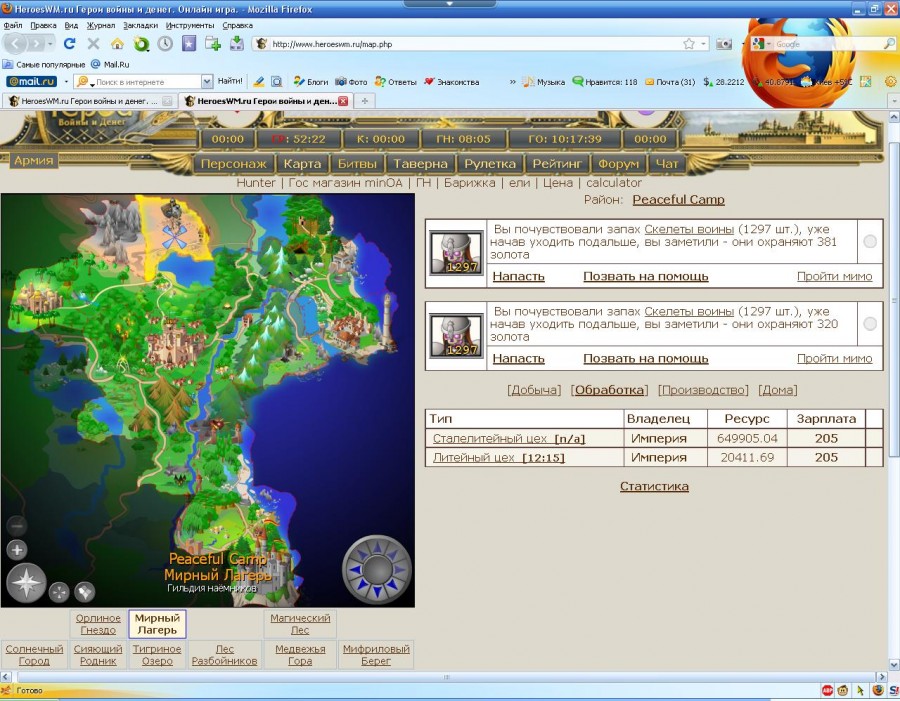
Task: Click the Найти! search button
Action: pyautogui.click(x=230, y=82)
